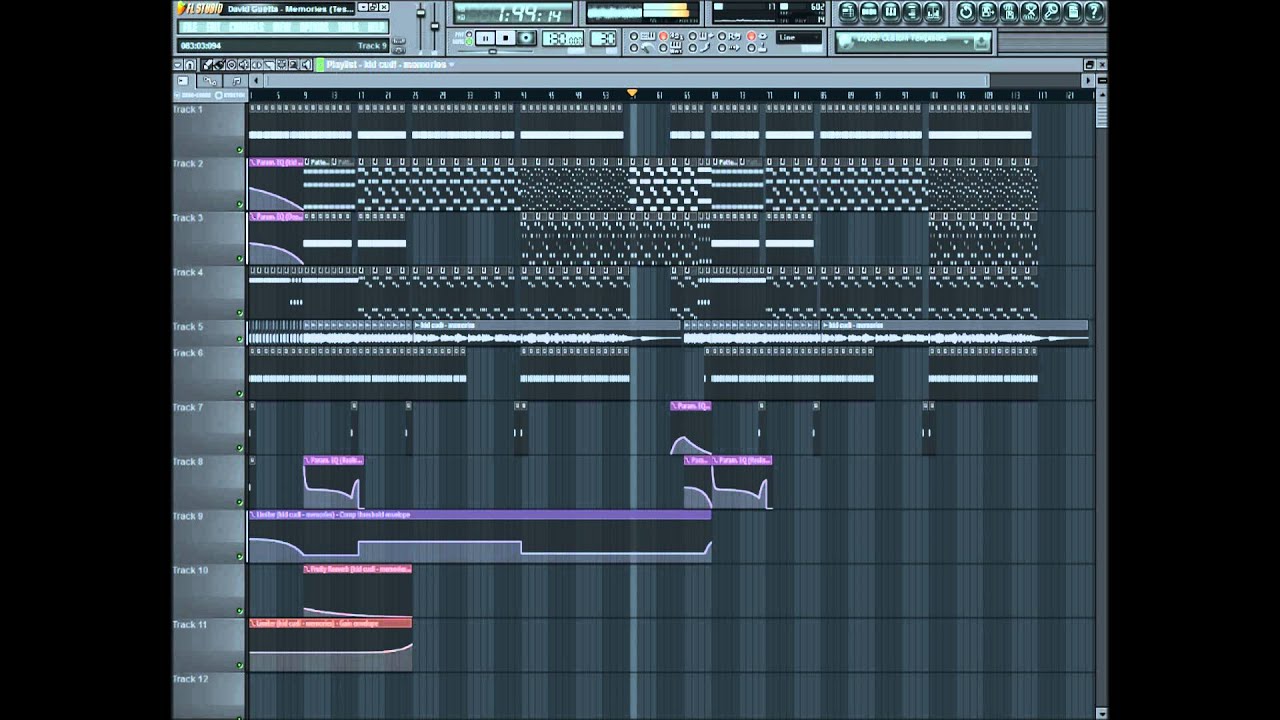
Task: Select the Delete tool in playlist toolbar
Action: (231, 65)
